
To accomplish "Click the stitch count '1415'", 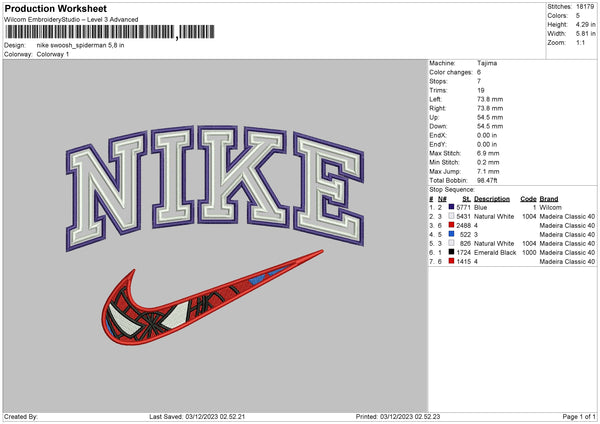I will [x=463, y=261].
